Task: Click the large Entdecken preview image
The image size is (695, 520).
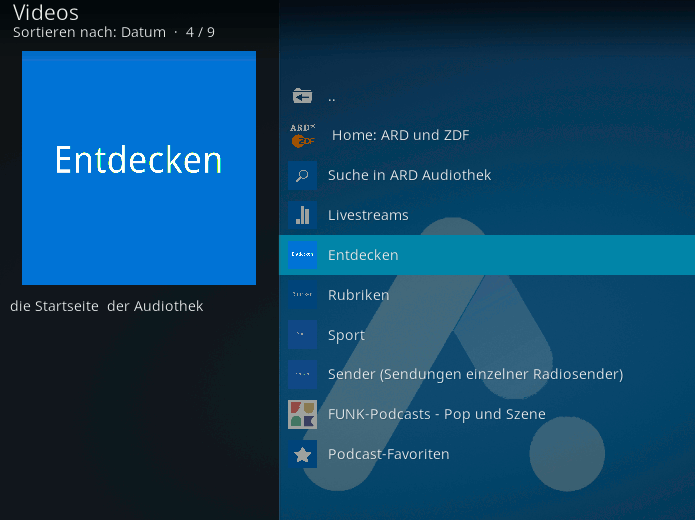Action: click(x=139, y=168)
